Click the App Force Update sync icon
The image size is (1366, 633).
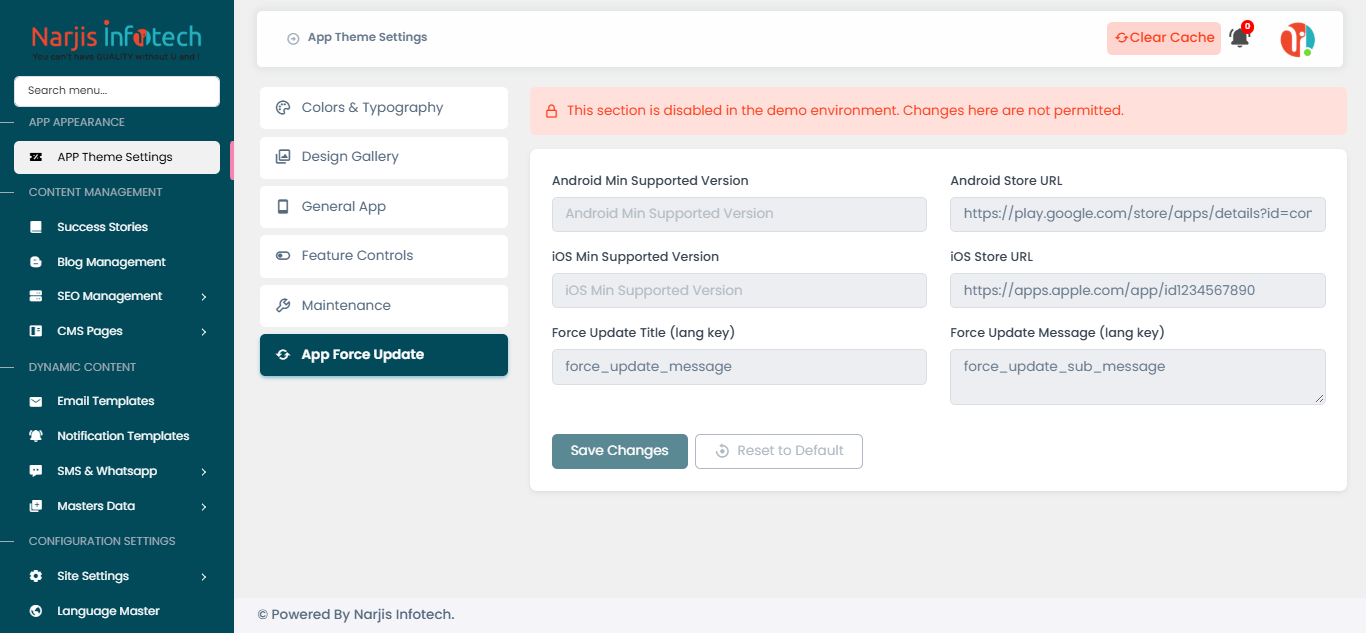(283, 355)
